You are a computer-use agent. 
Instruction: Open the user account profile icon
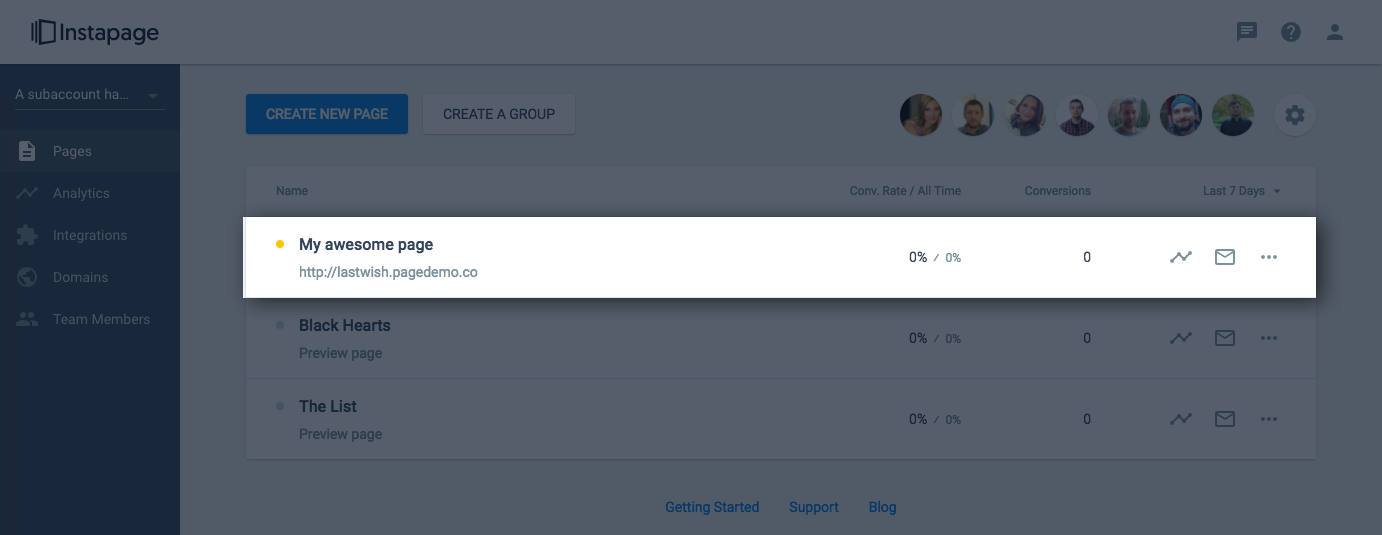tap(1335, 32)
